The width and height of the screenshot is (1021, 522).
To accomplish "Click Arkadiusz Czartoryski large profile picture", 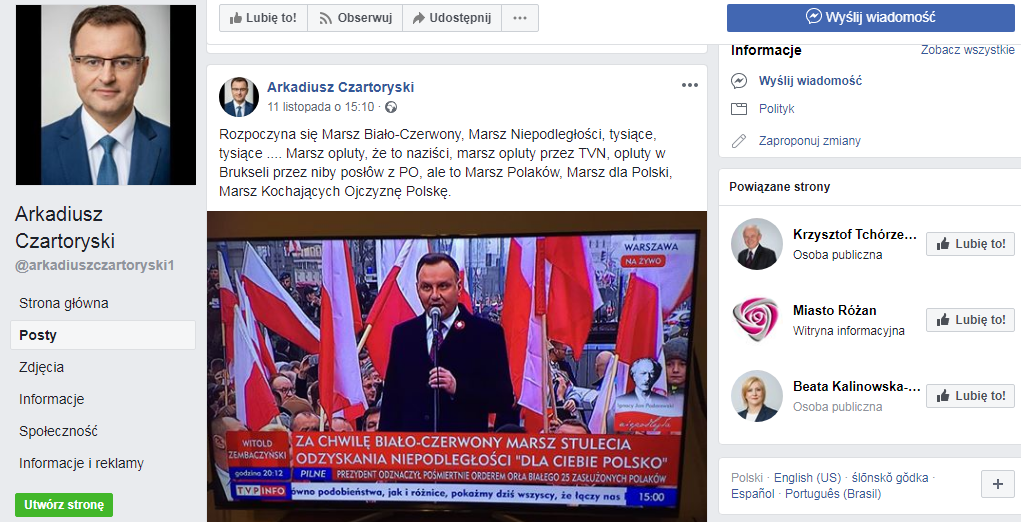I will 105,95.
